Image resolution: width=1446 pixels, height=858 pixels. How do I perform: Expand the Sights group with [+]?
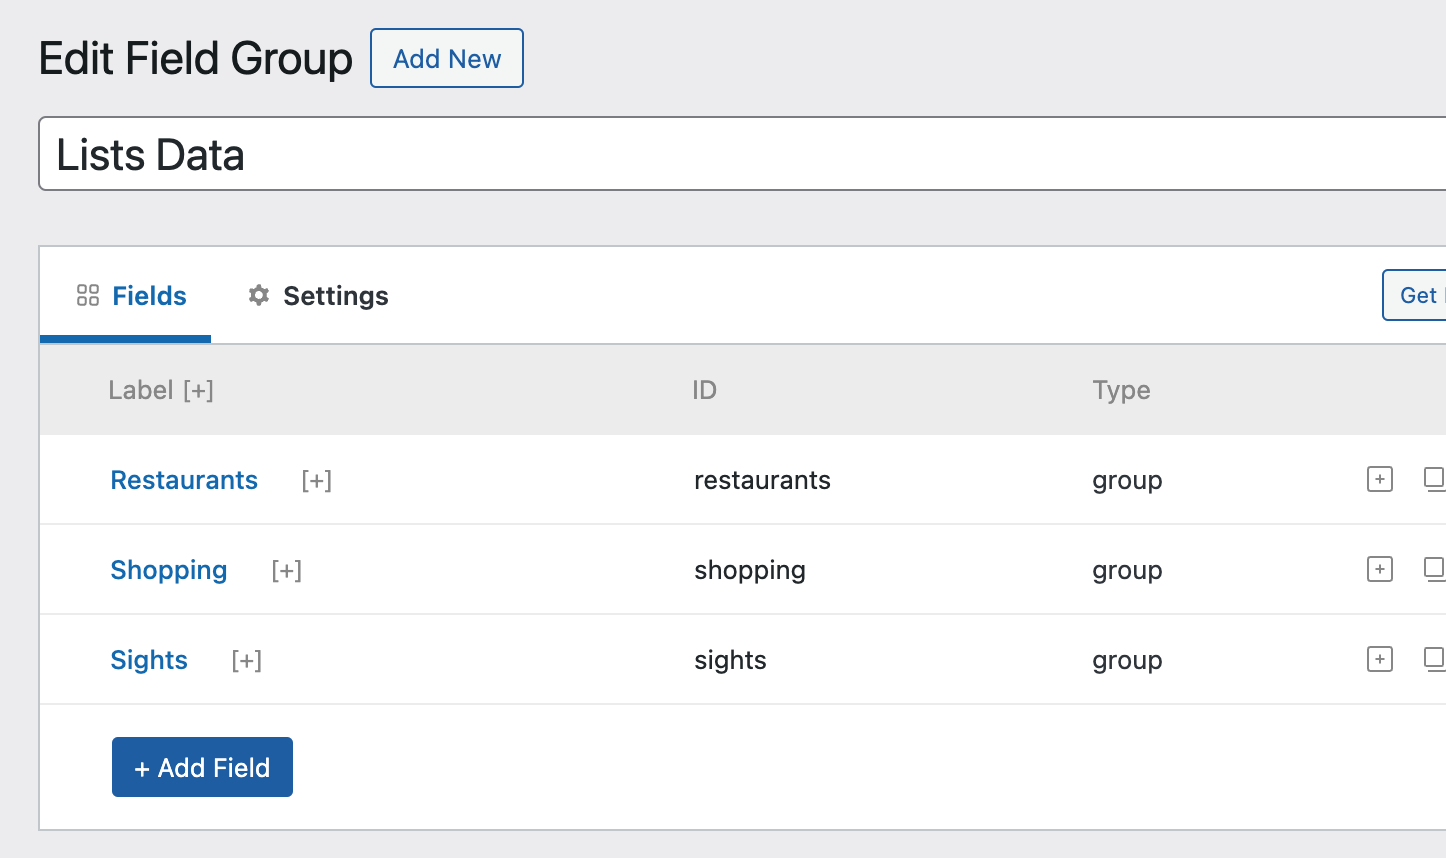pyautogui.click(x=247, y=660)
